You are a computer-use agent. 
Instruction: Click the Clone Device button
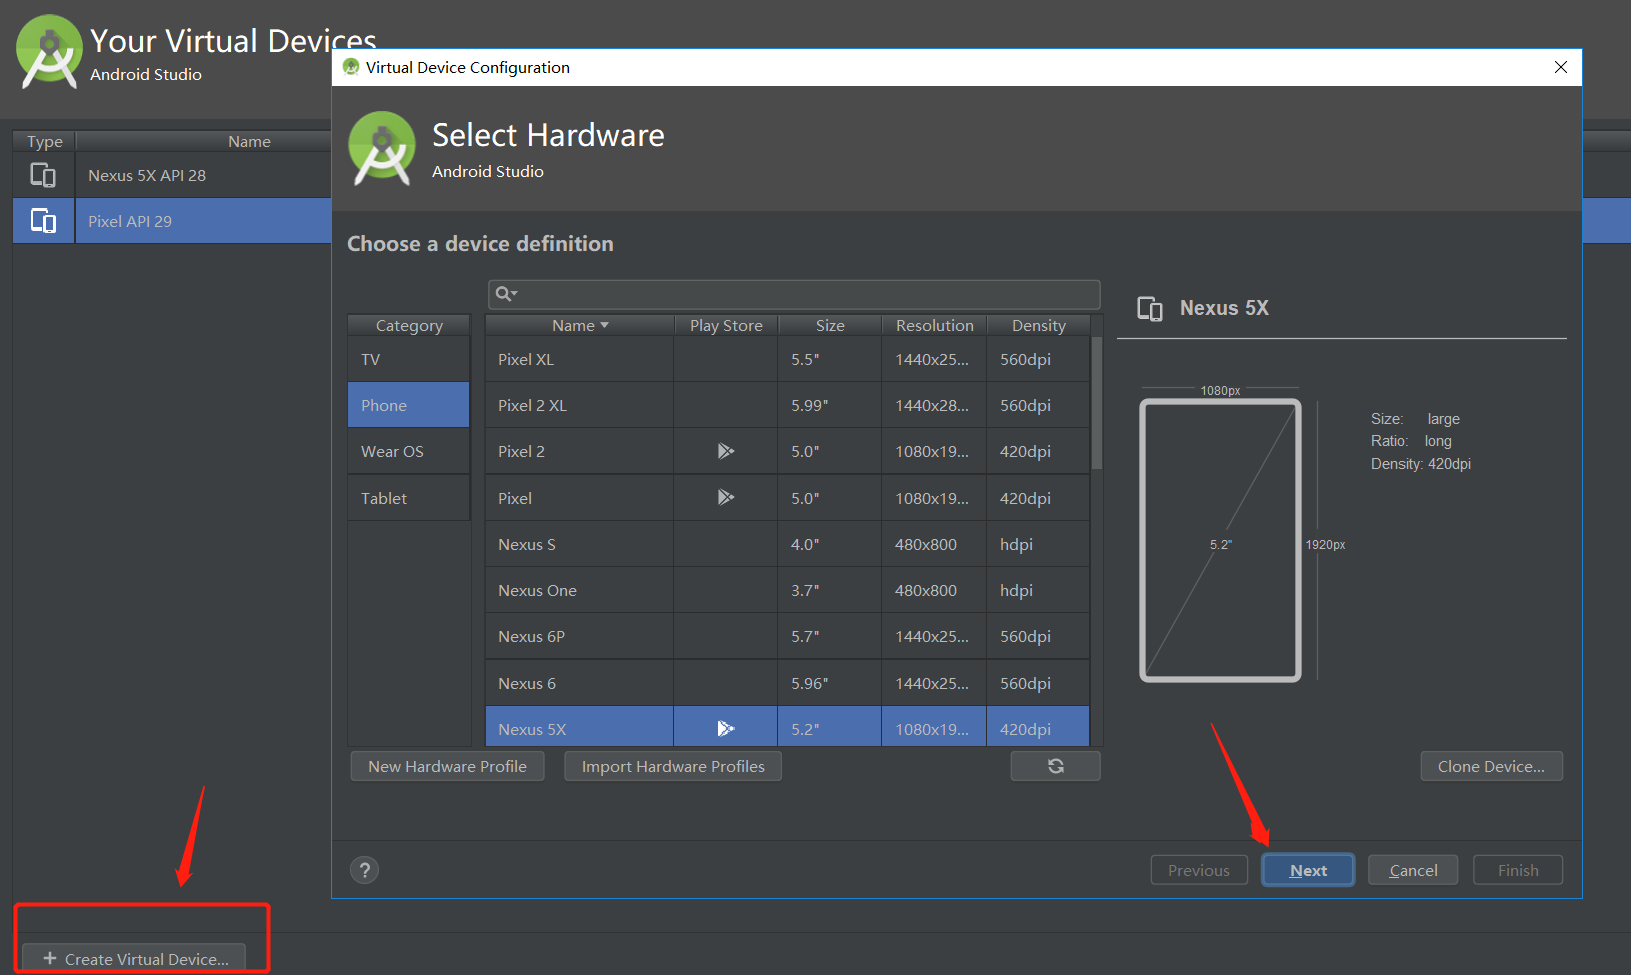point(1491,766)
